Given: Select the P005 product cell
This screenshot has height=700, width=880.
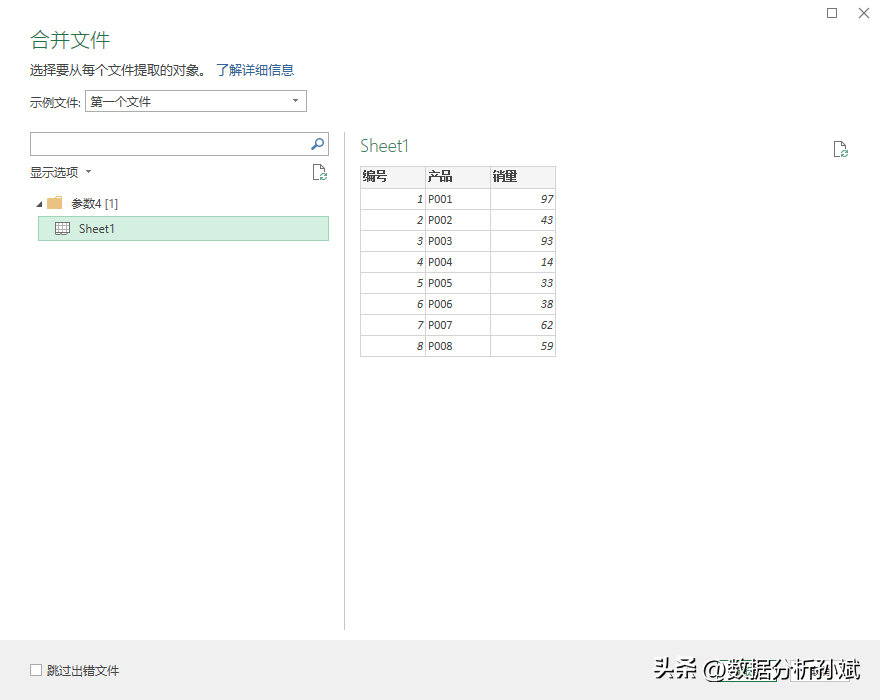Looking at the screenshot, I should [458, 283].
